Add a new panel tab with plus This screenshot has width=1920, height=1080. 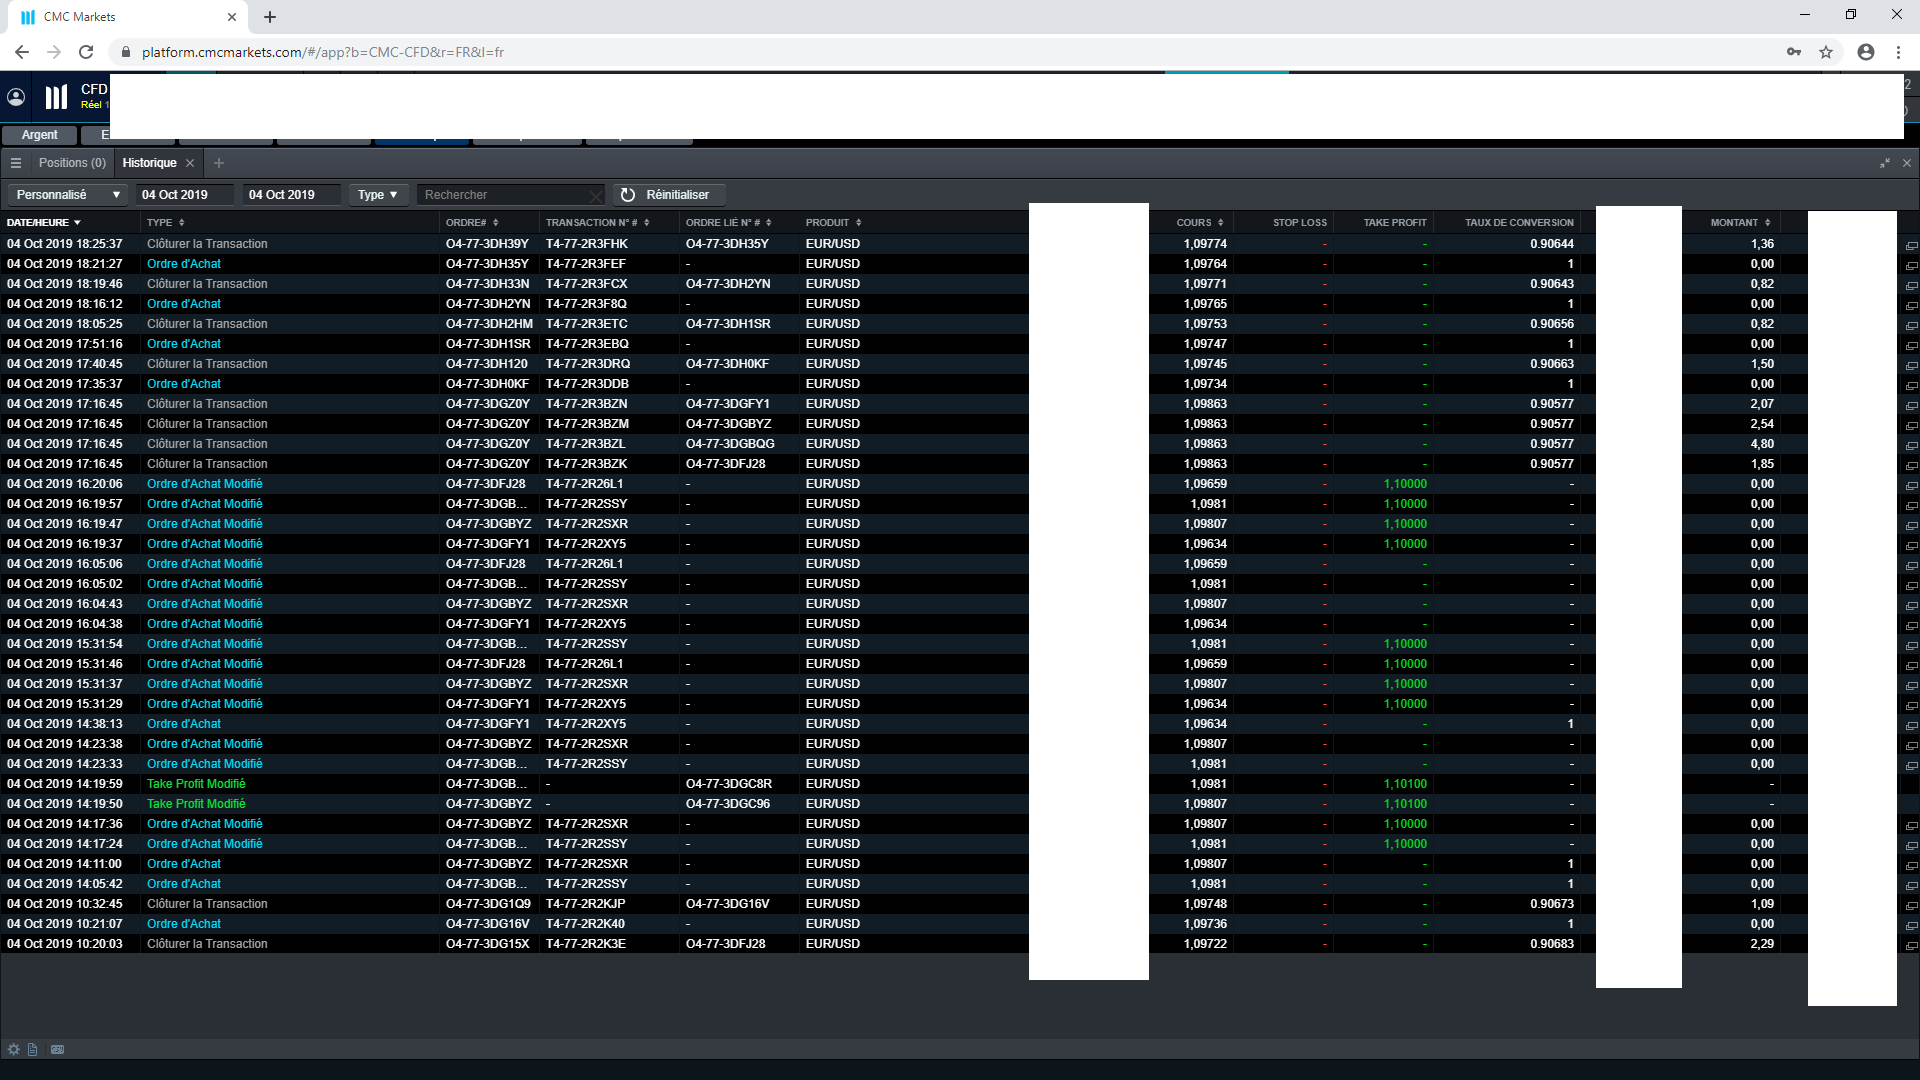coord(219,163)
